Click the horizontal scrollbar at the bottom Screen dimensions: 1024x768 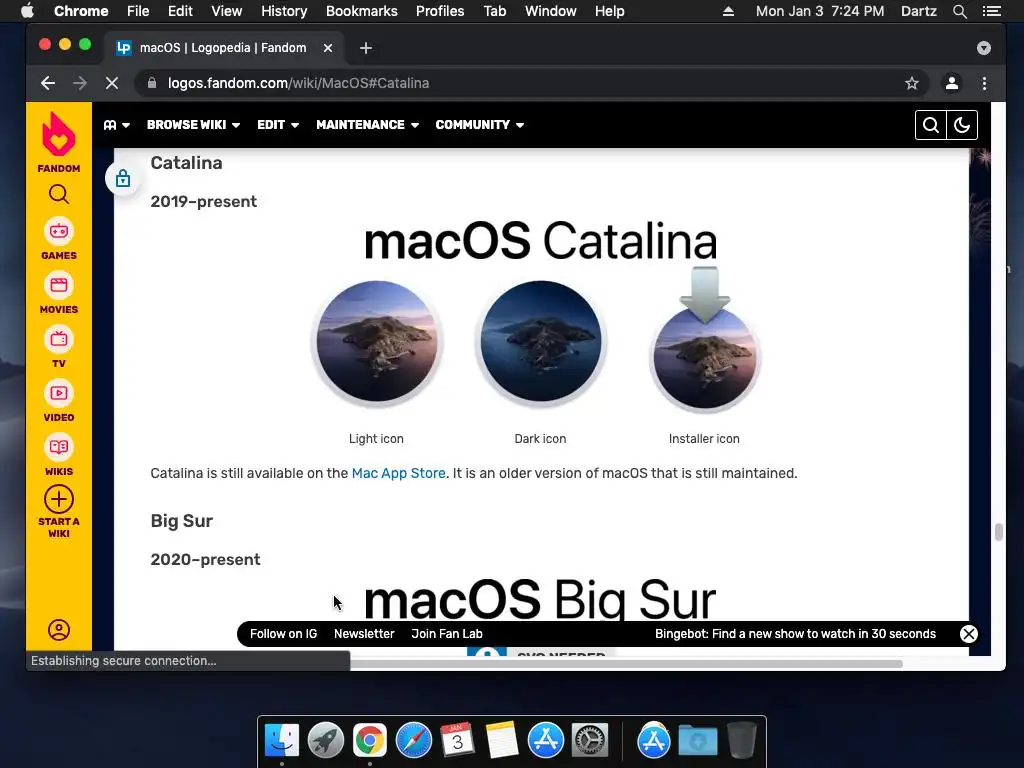[626, 664]
